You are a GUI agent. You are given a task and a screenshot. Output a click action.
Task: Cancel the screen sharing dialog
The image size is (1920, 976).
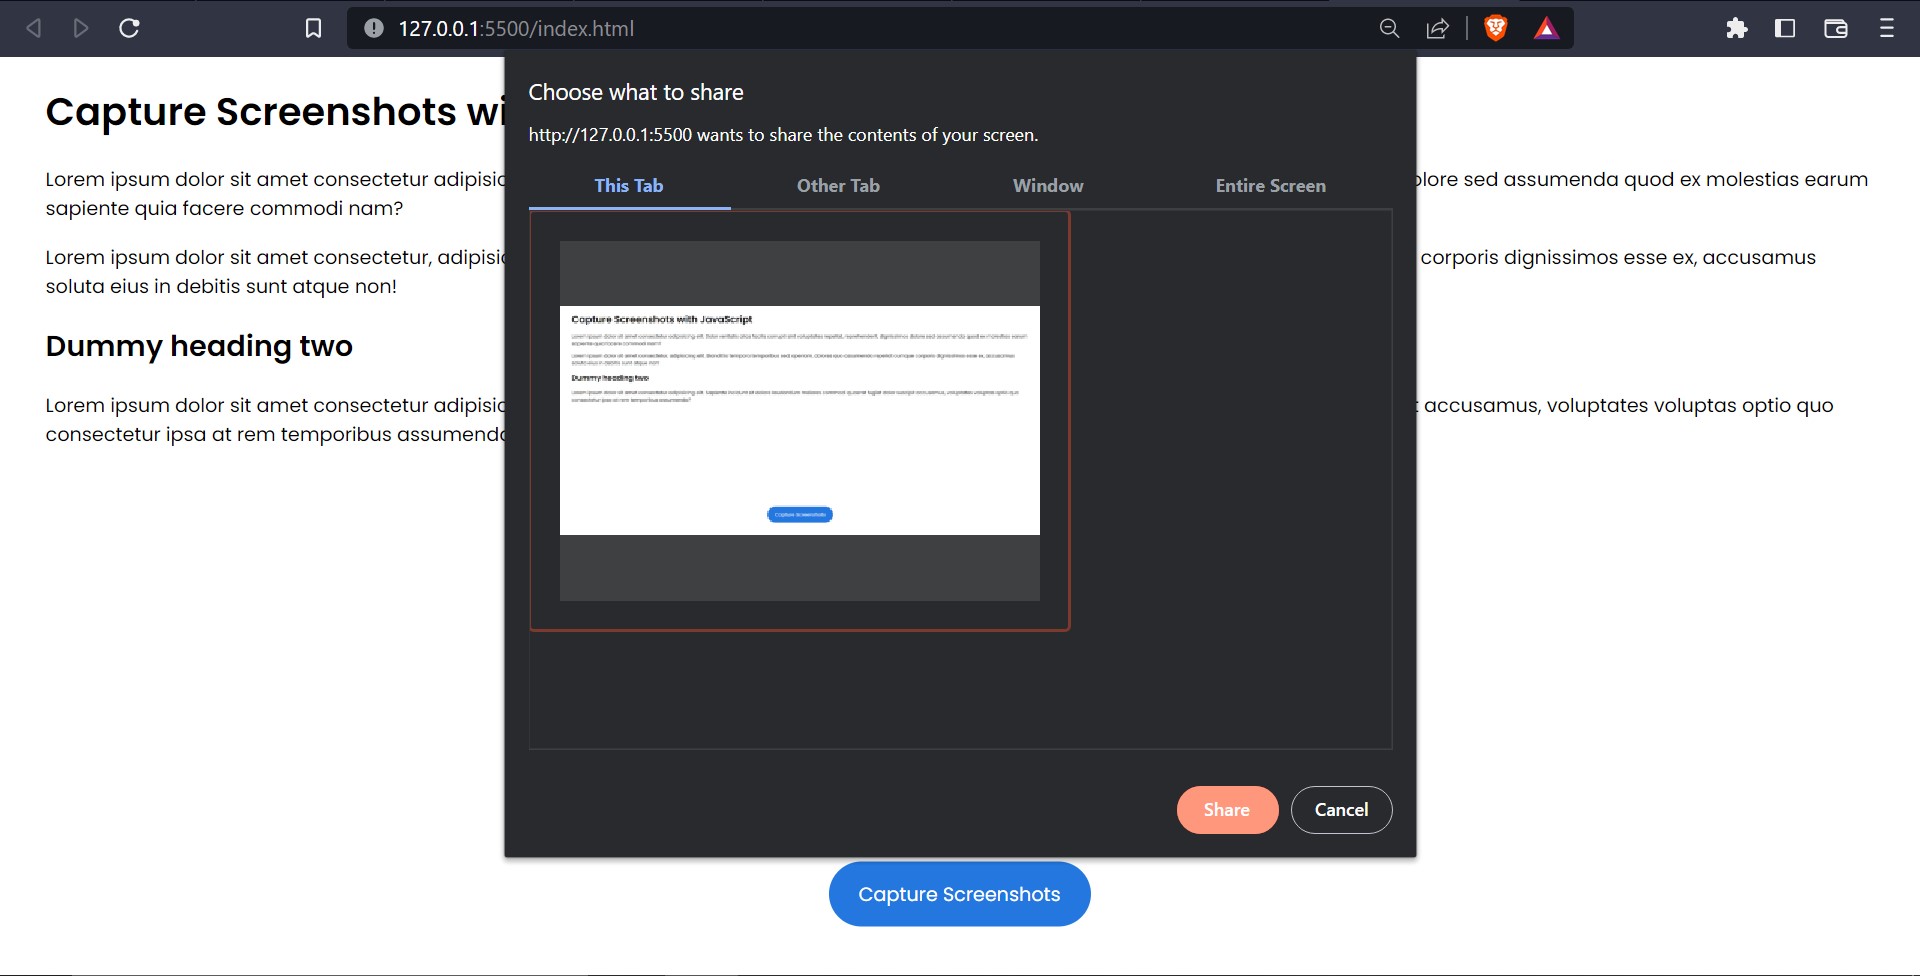click(1341, 809)
